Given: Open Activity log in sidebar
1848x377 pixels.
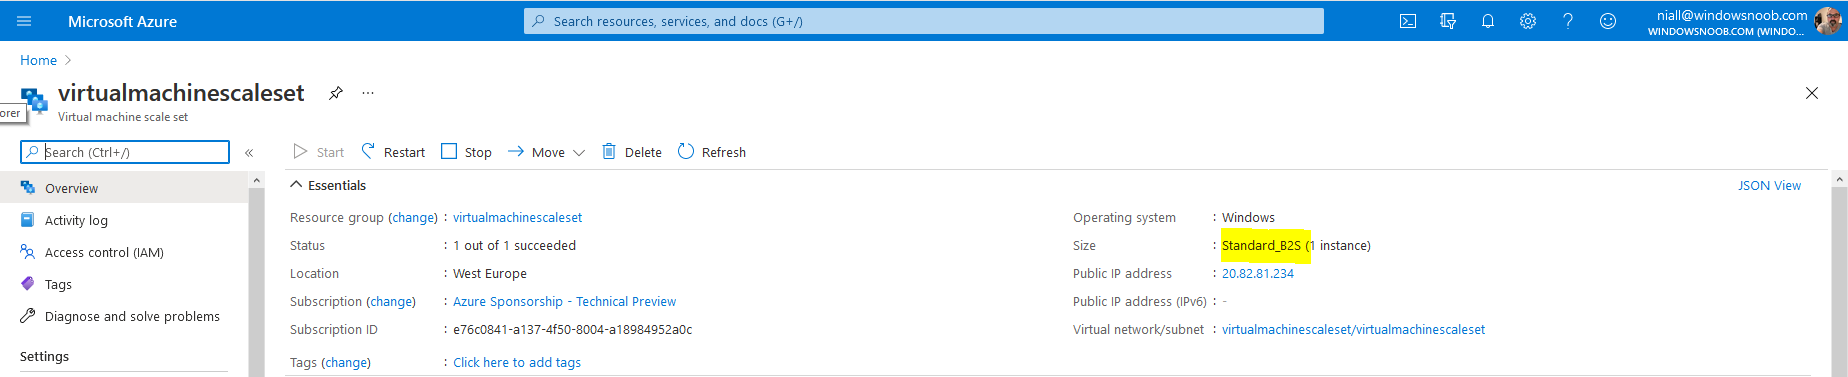Looking at the screenshot, I should [76, 220].
